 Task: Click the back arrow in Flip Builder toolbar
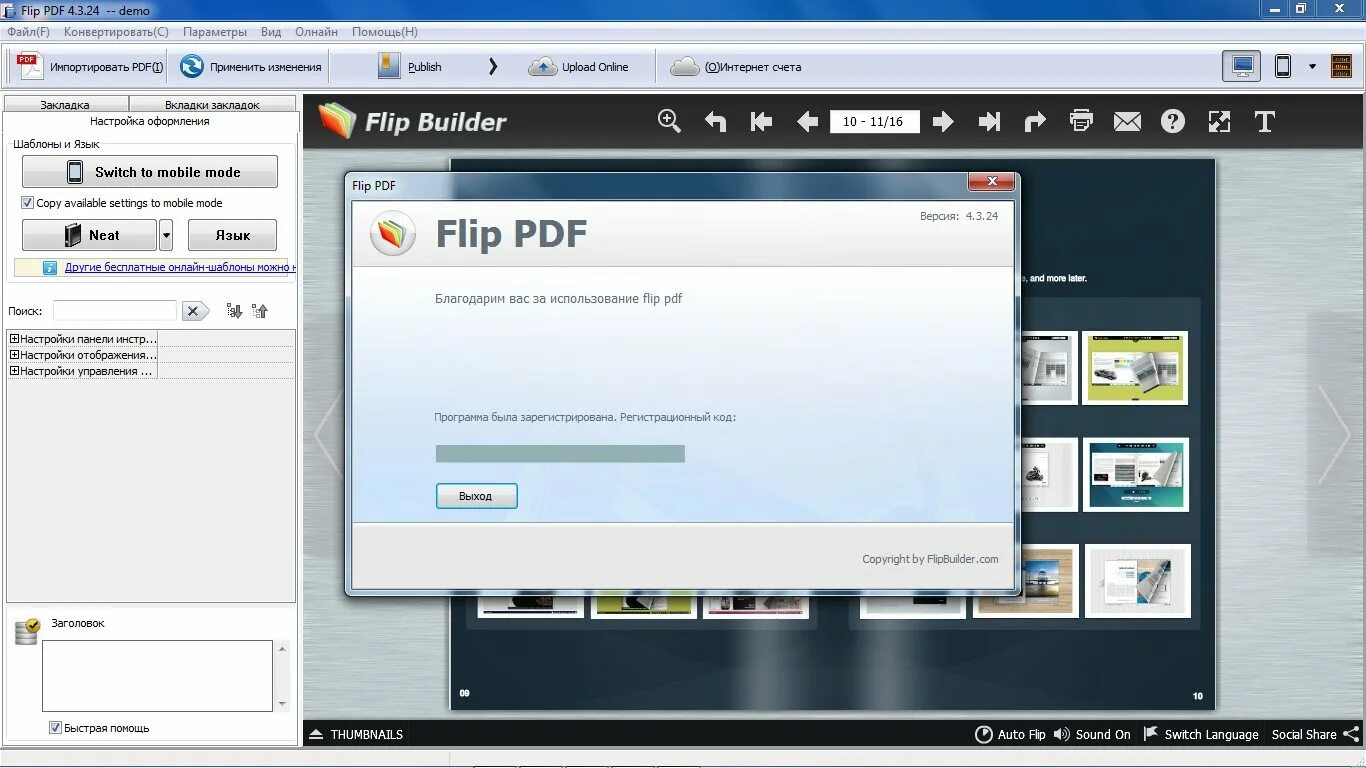click(x=715, y=122)
